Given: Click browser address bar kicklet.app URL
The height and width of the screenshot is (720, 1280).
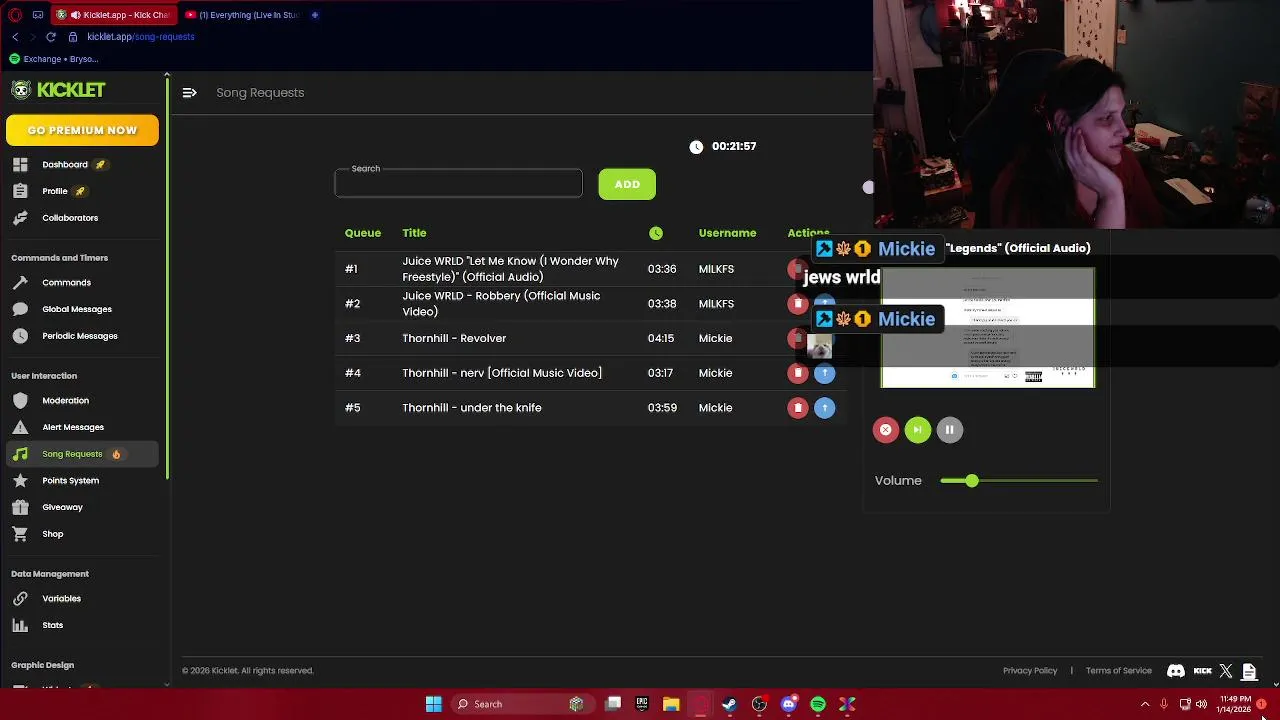Looking at the screenshot, I should [x=140, y=37].
